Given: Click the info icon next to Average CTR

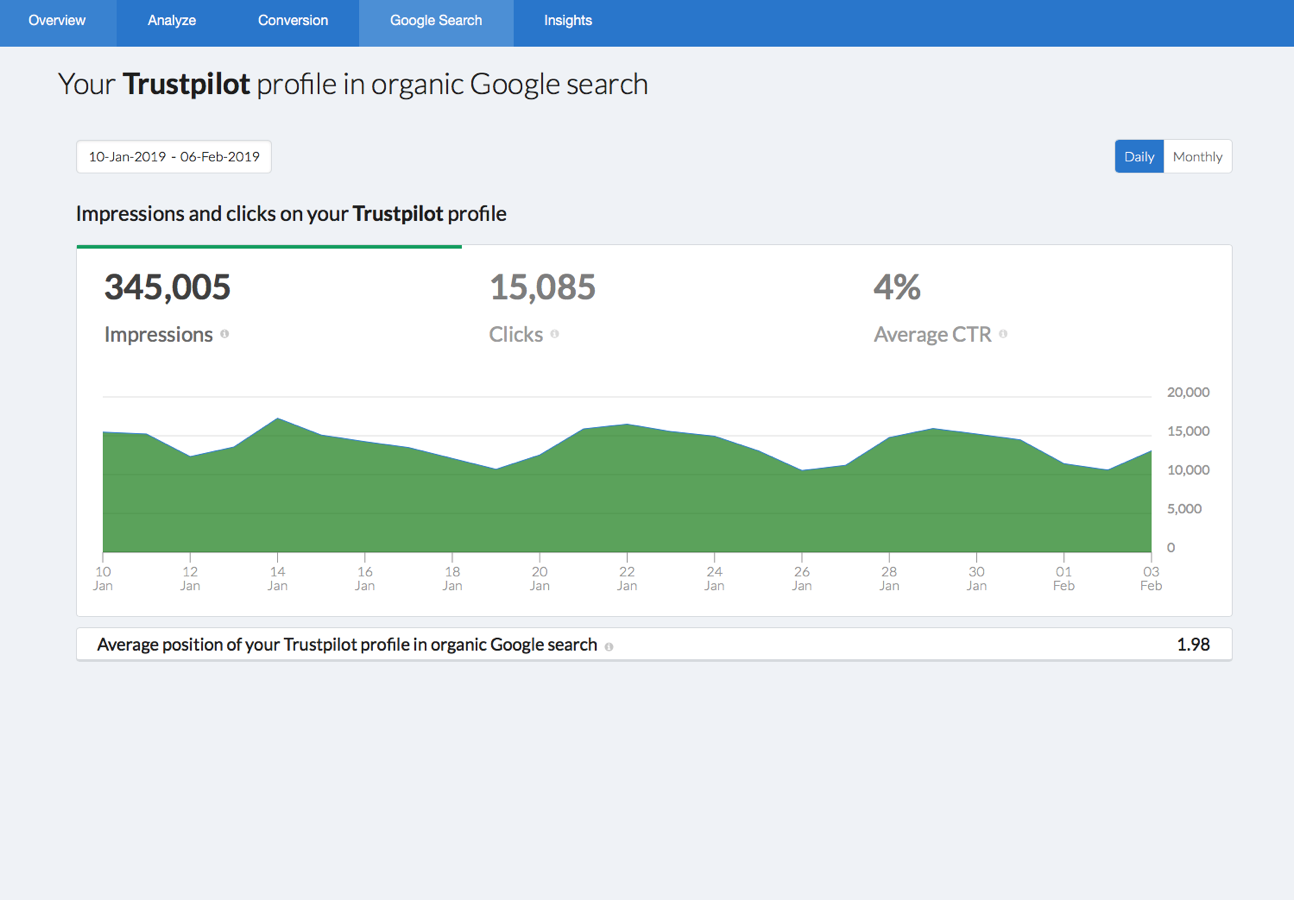Looking at the screenshot, I should point(1003,335).
